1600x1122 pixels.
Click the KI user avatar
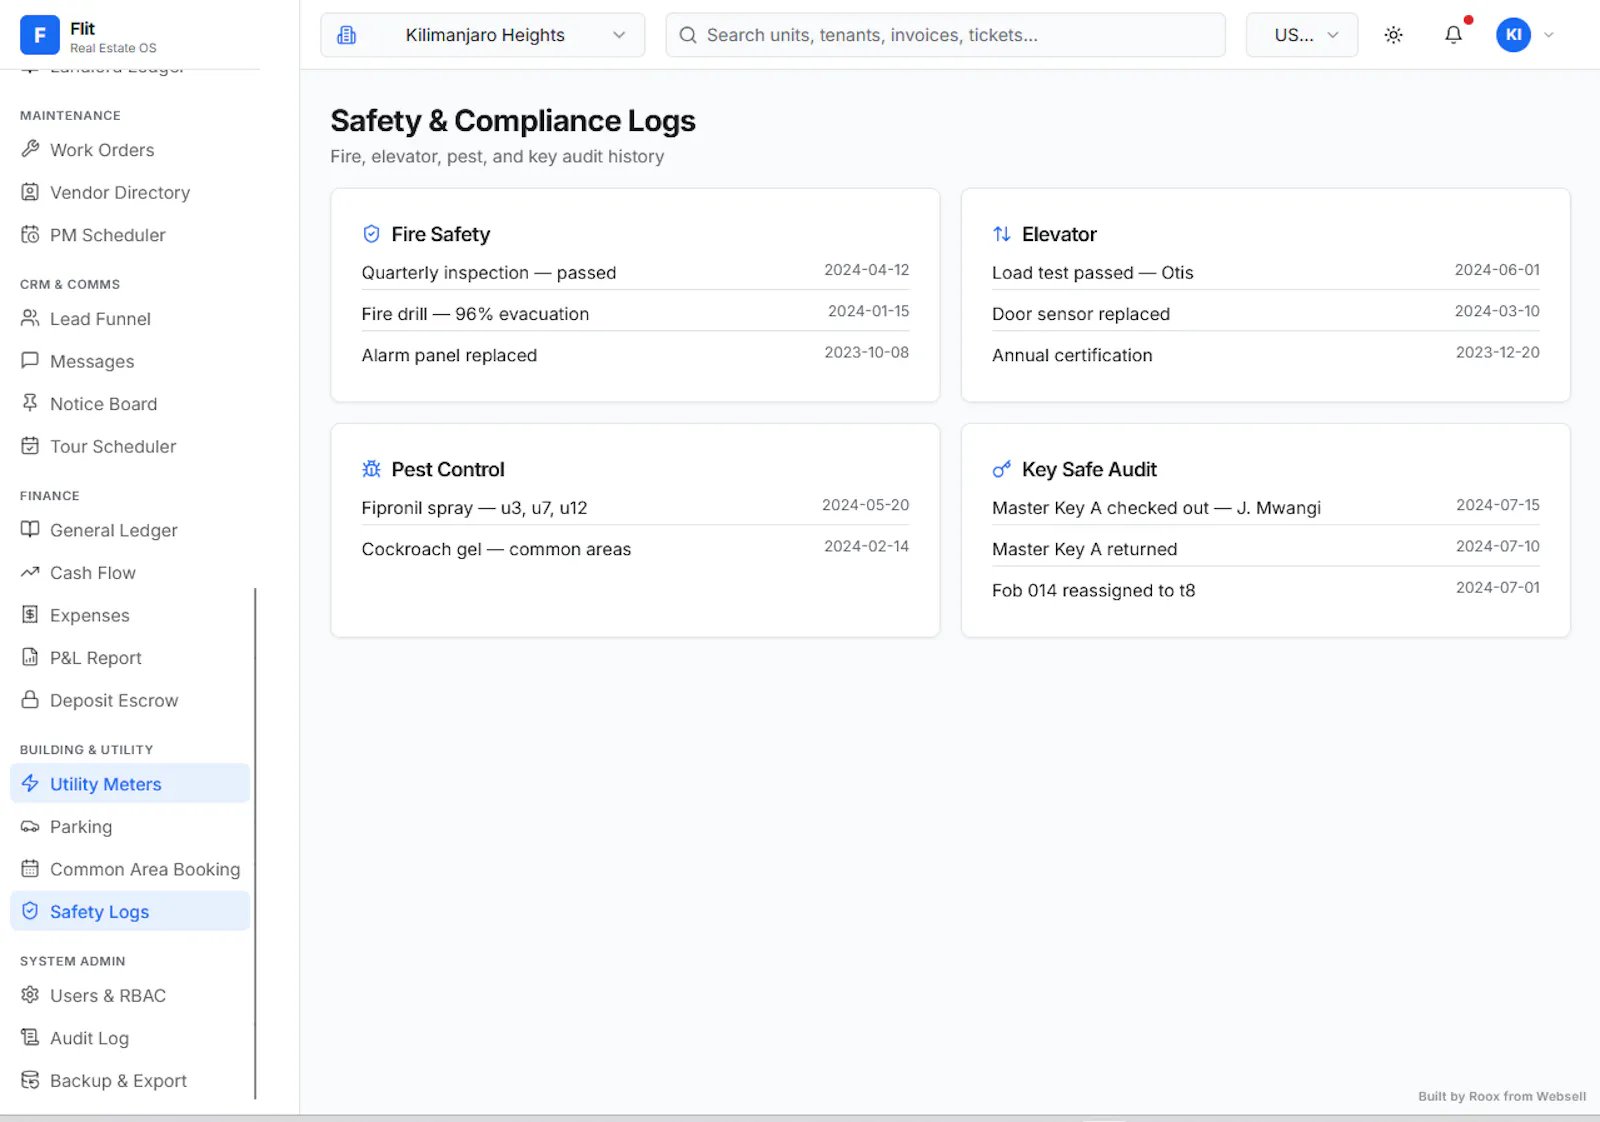1513,35
